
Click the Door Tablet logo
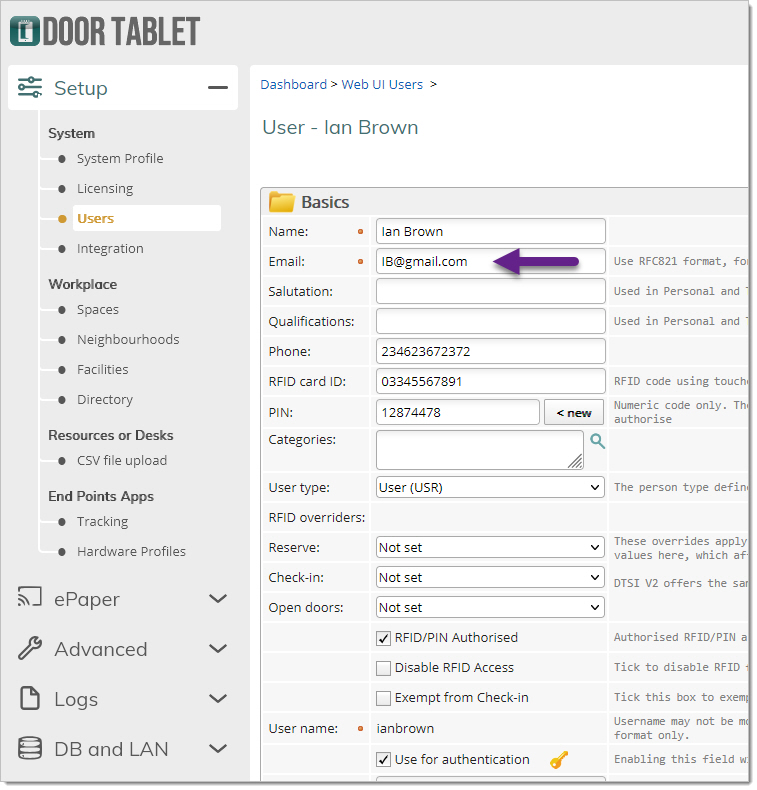[105, 31]
